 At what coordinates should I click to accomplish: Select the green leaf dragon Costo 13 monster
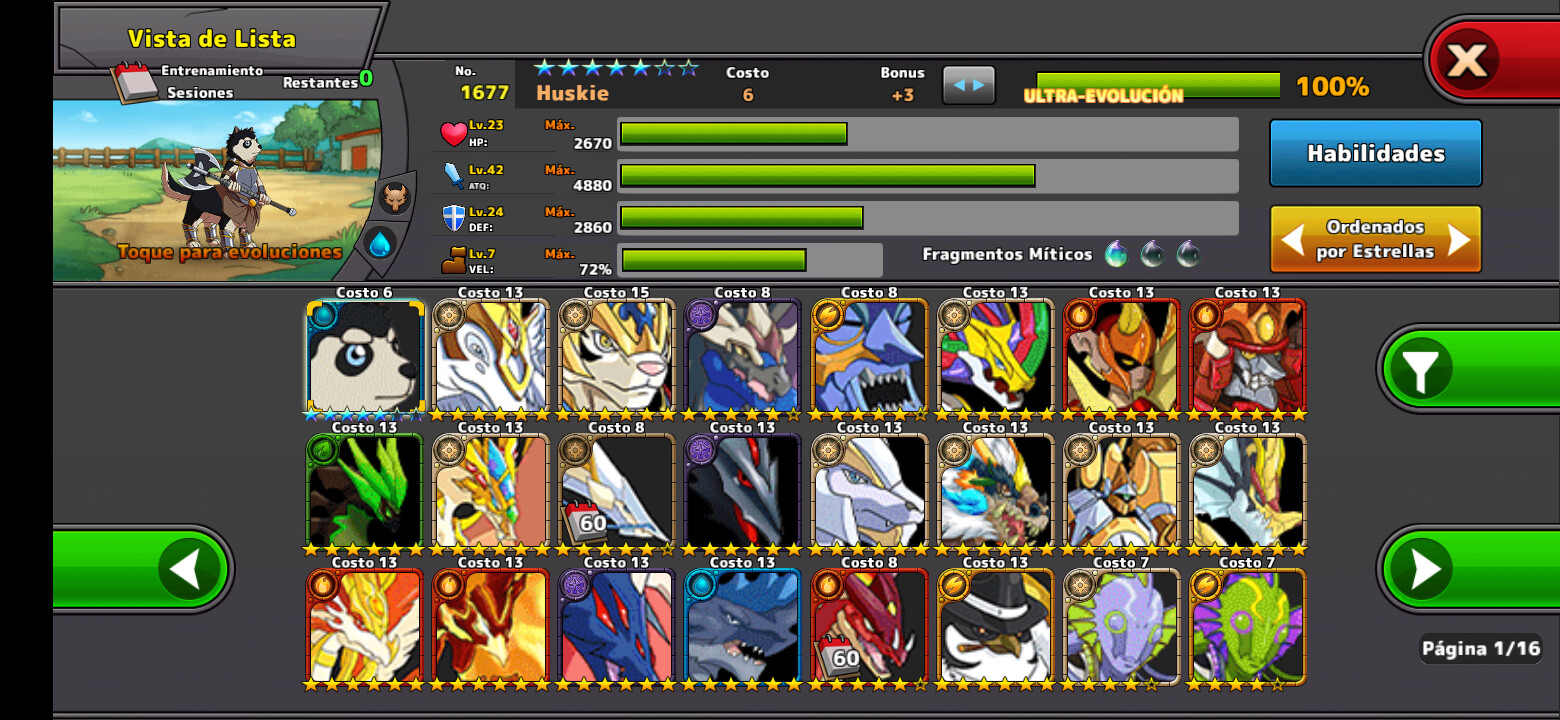click(365, 492)
